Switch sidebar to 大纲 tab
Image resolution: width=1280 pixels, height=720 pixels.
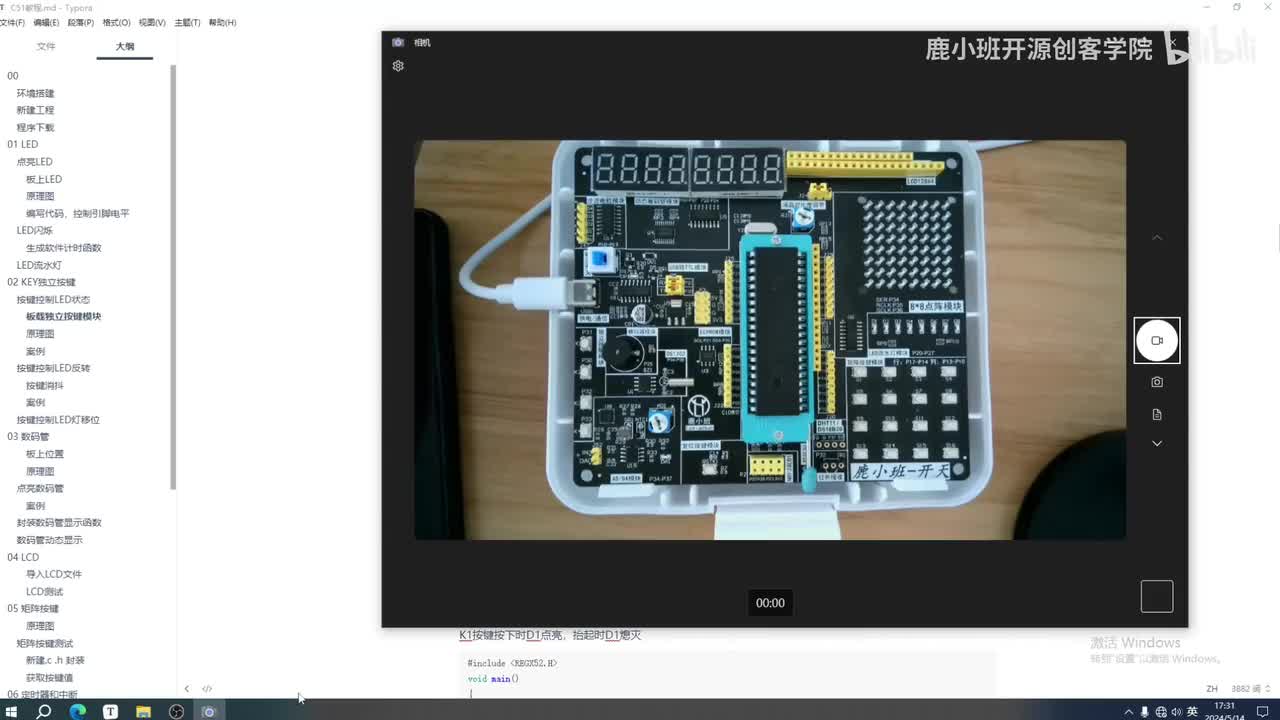pyautogui.click(x=124, y=46)
